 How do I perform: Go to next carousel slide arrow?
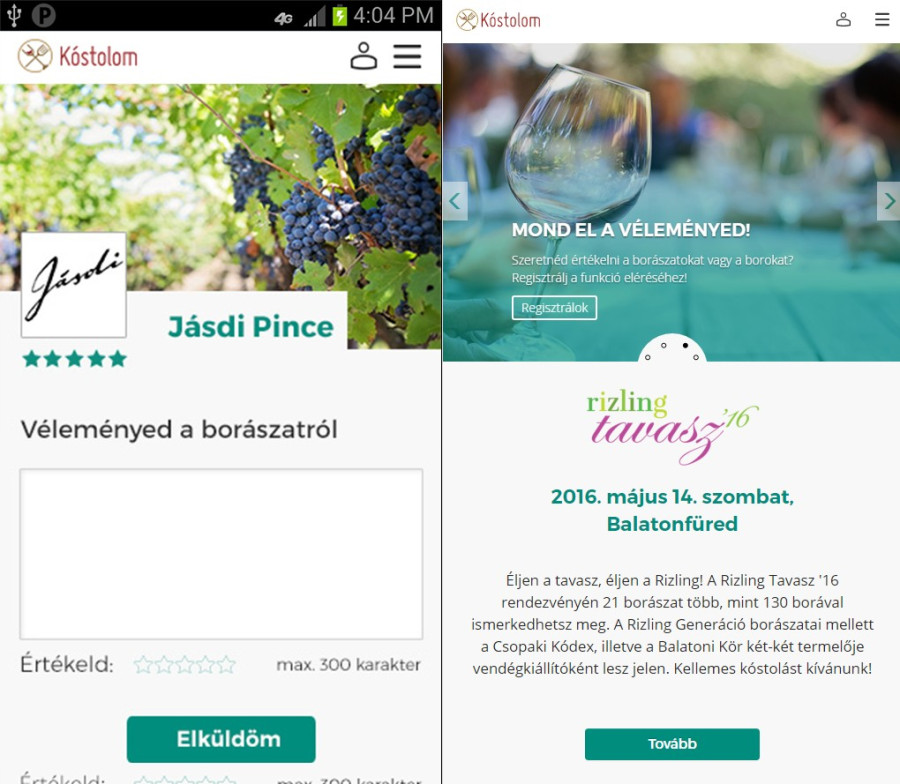click(x=889, y=201)
